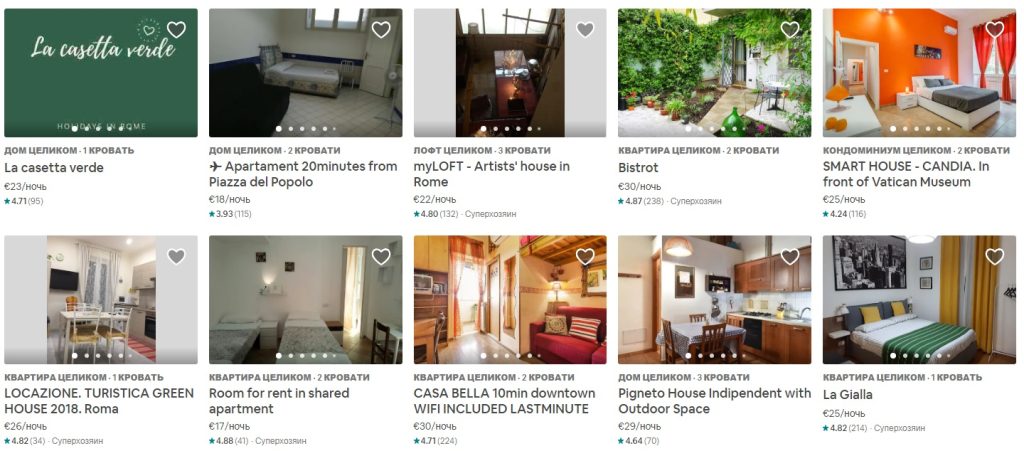1024x451 pixels.
Task: Open SMART HOUSE orange bedroom photo
Action: coord(919,72)
